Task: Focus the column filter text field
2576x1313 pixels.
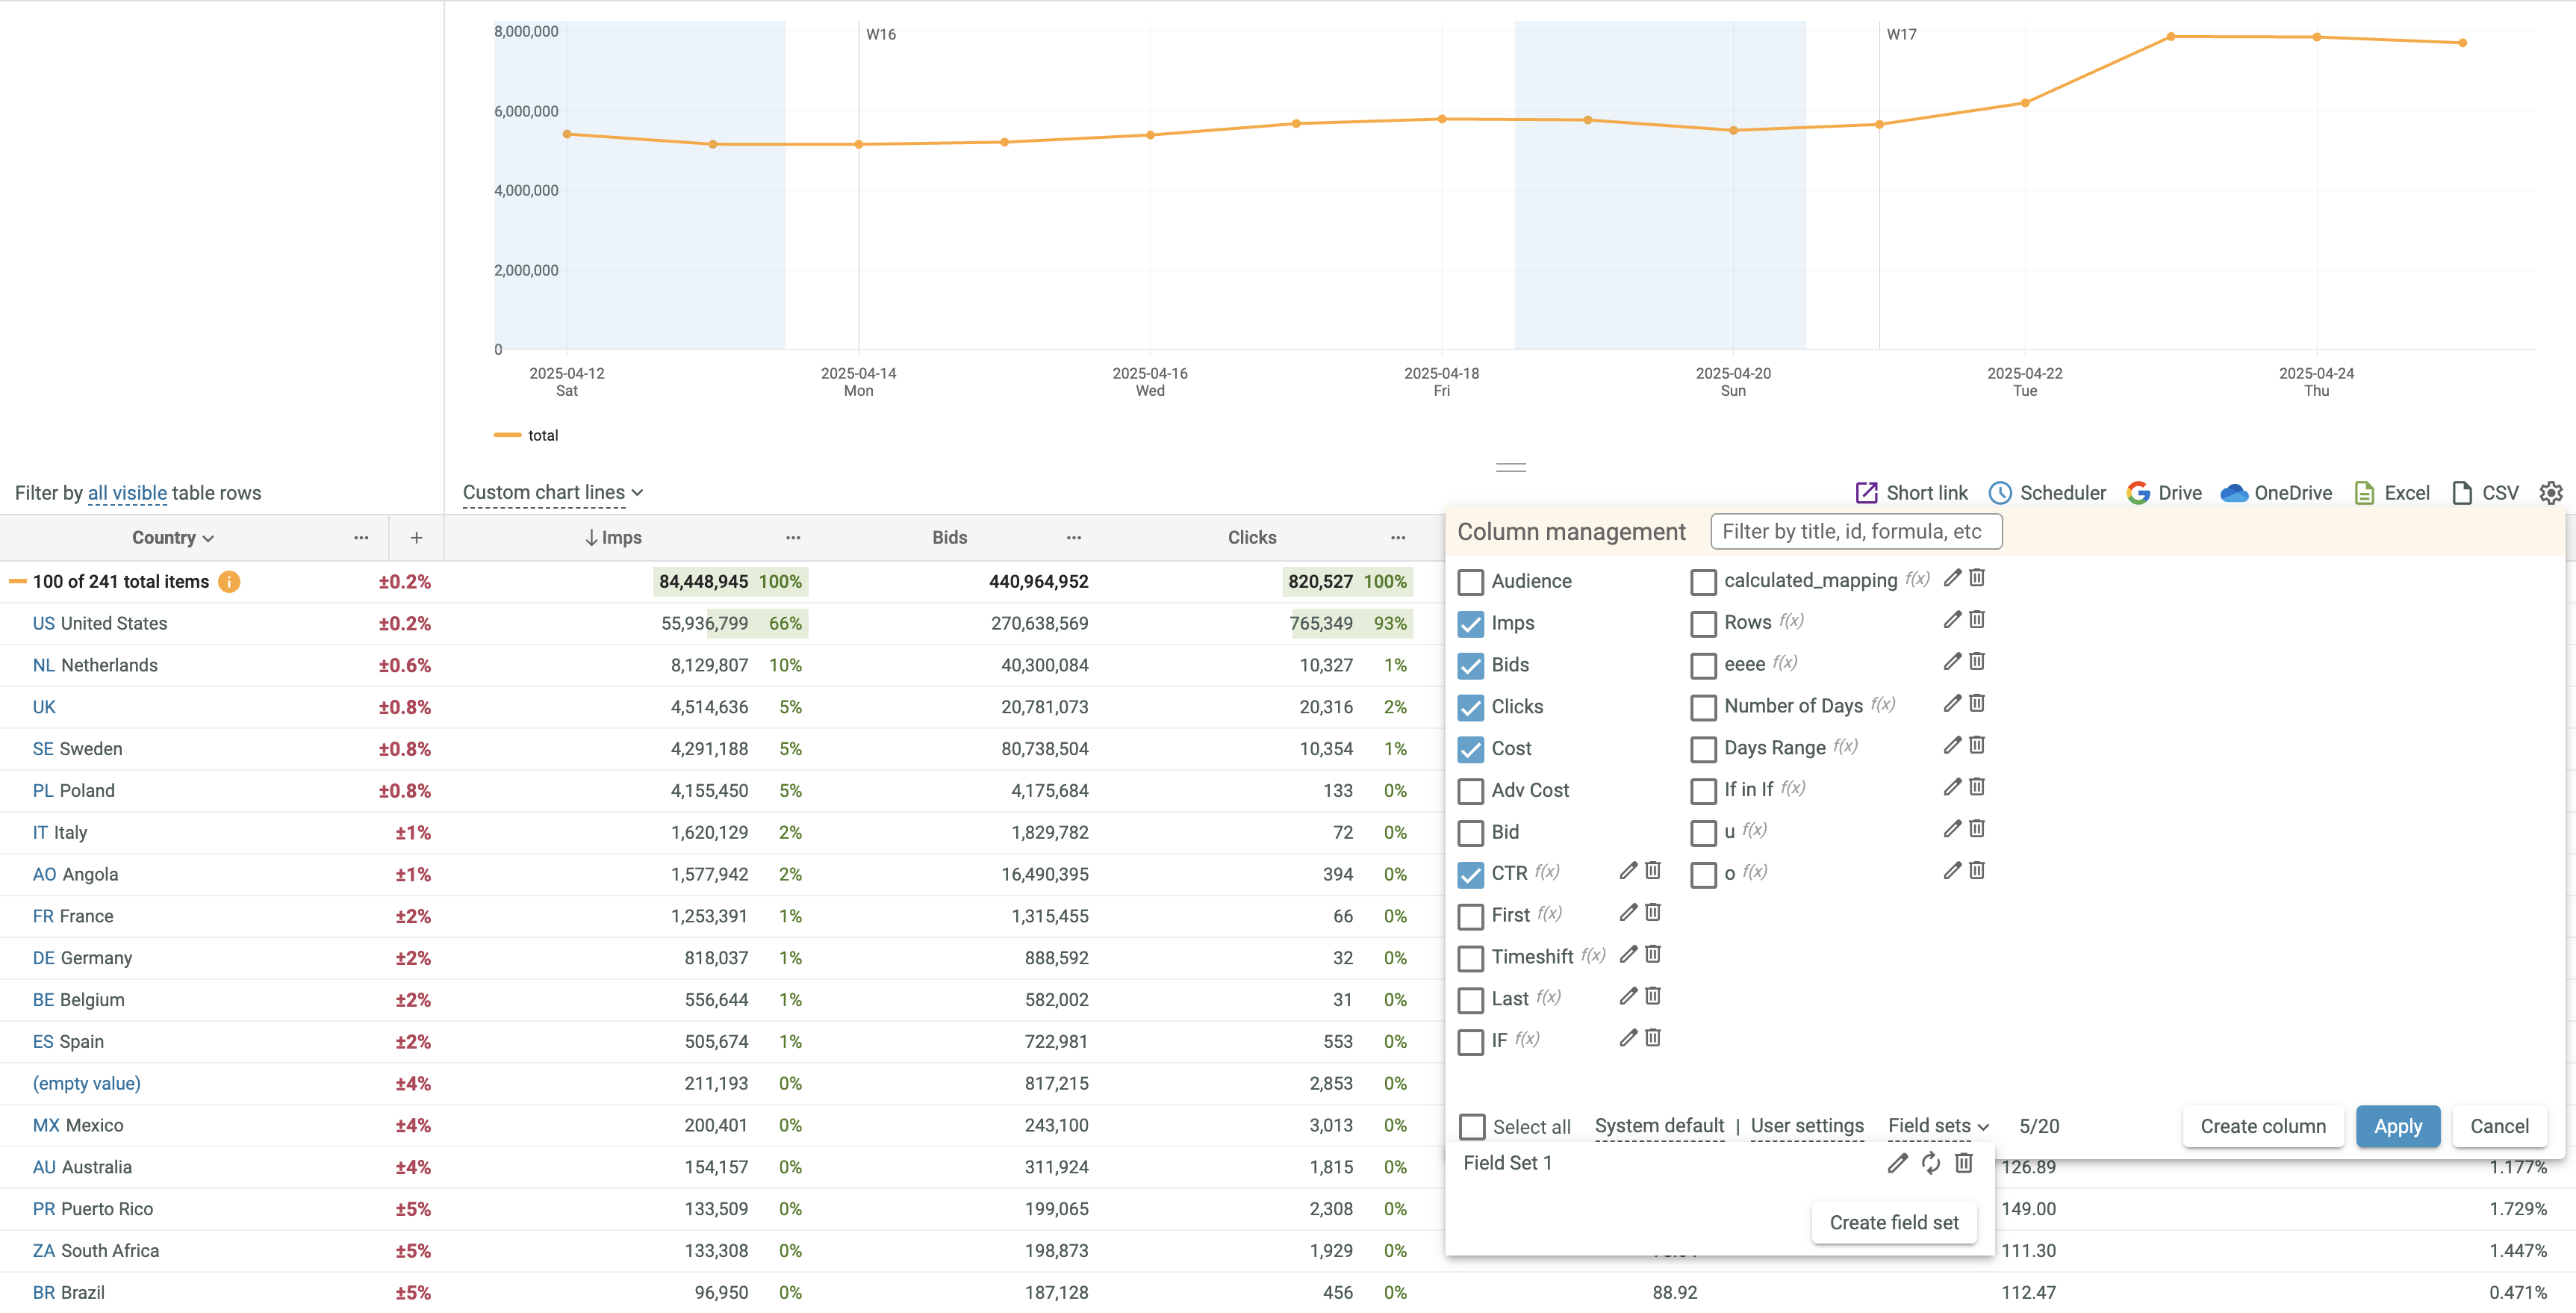Action: tap(1856, 532)
